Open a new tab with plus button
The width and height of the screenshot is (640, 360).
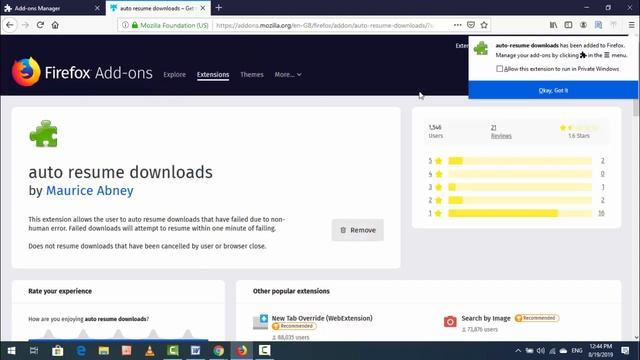pos(219,8)
